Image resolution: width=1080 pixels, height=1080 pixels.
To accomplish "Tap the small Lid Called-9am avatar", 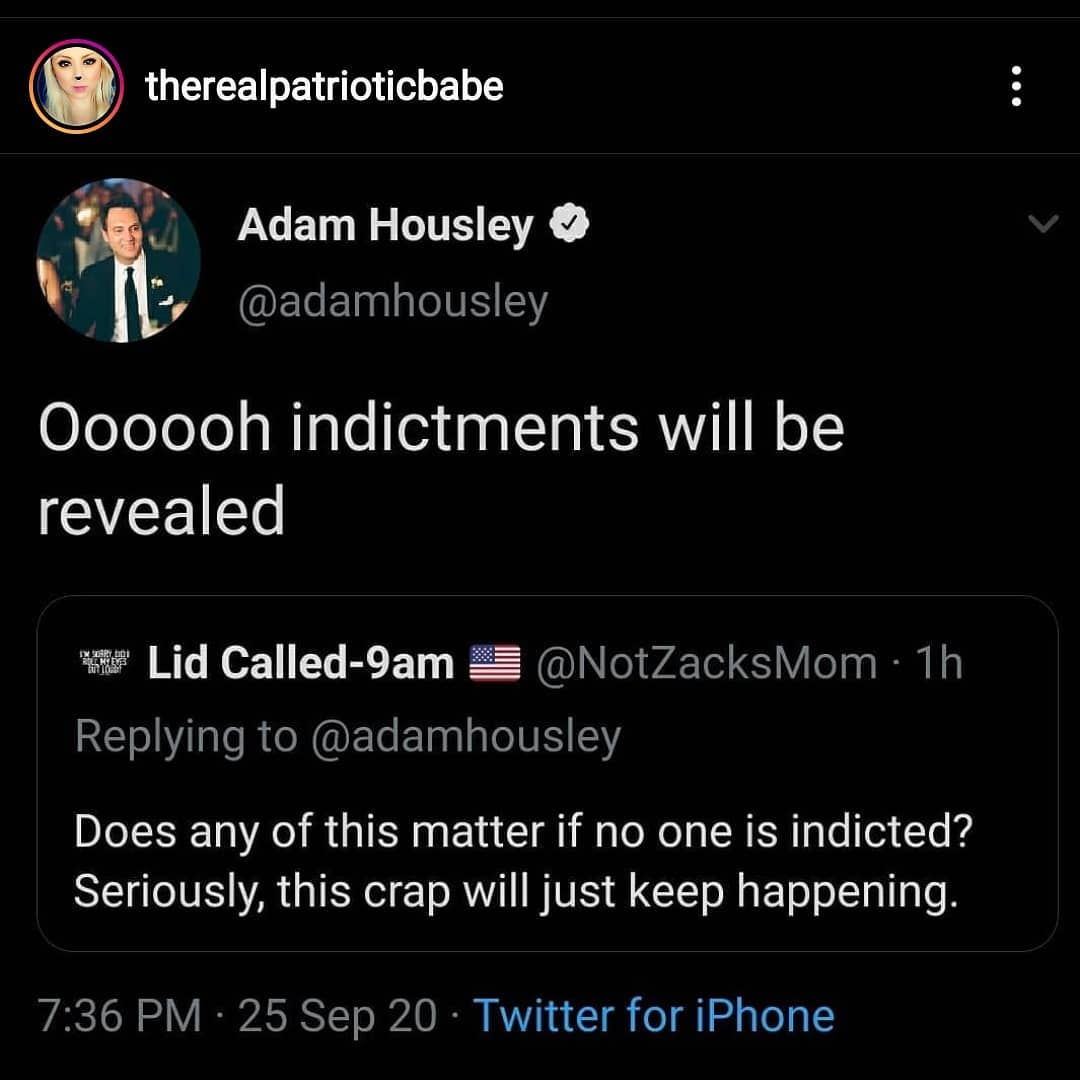I will pos(103,661).
